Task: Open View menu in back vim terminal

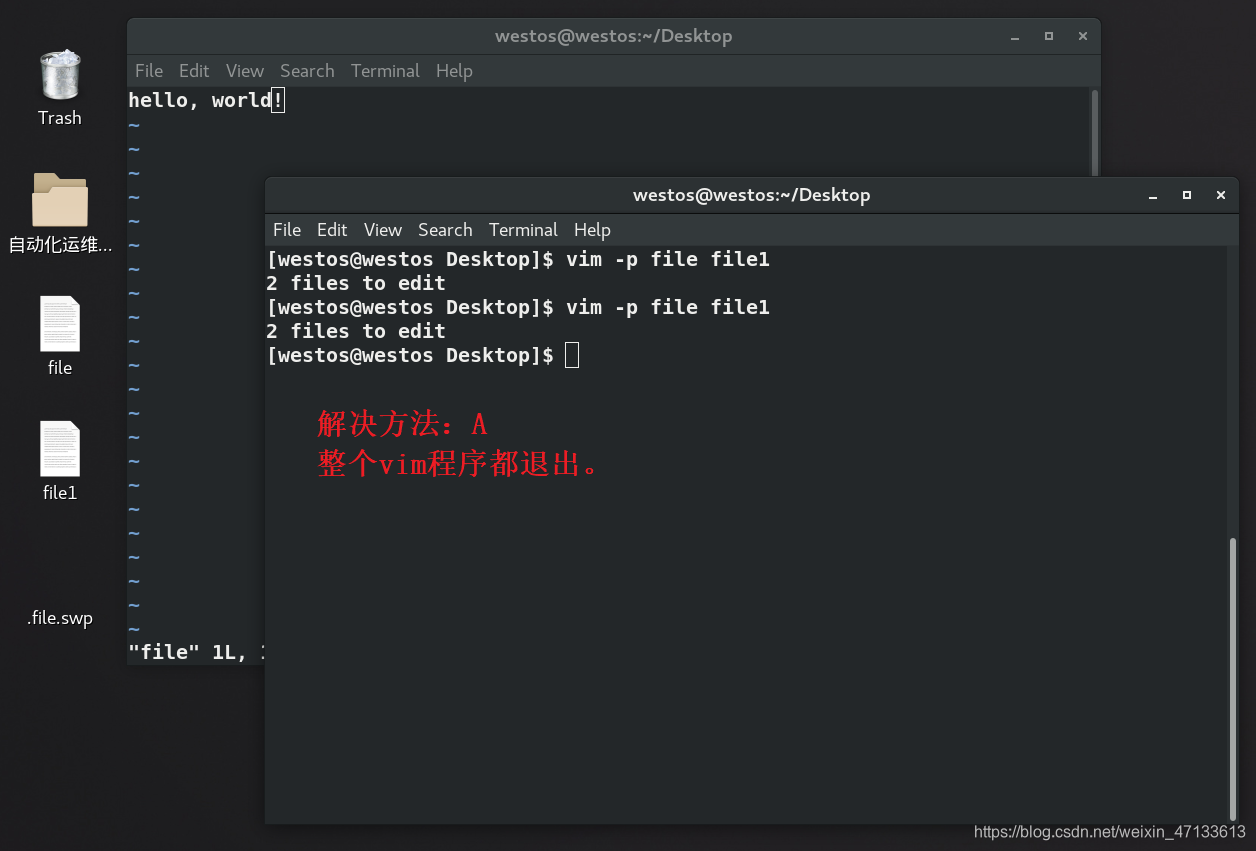Action: (245, 71)
